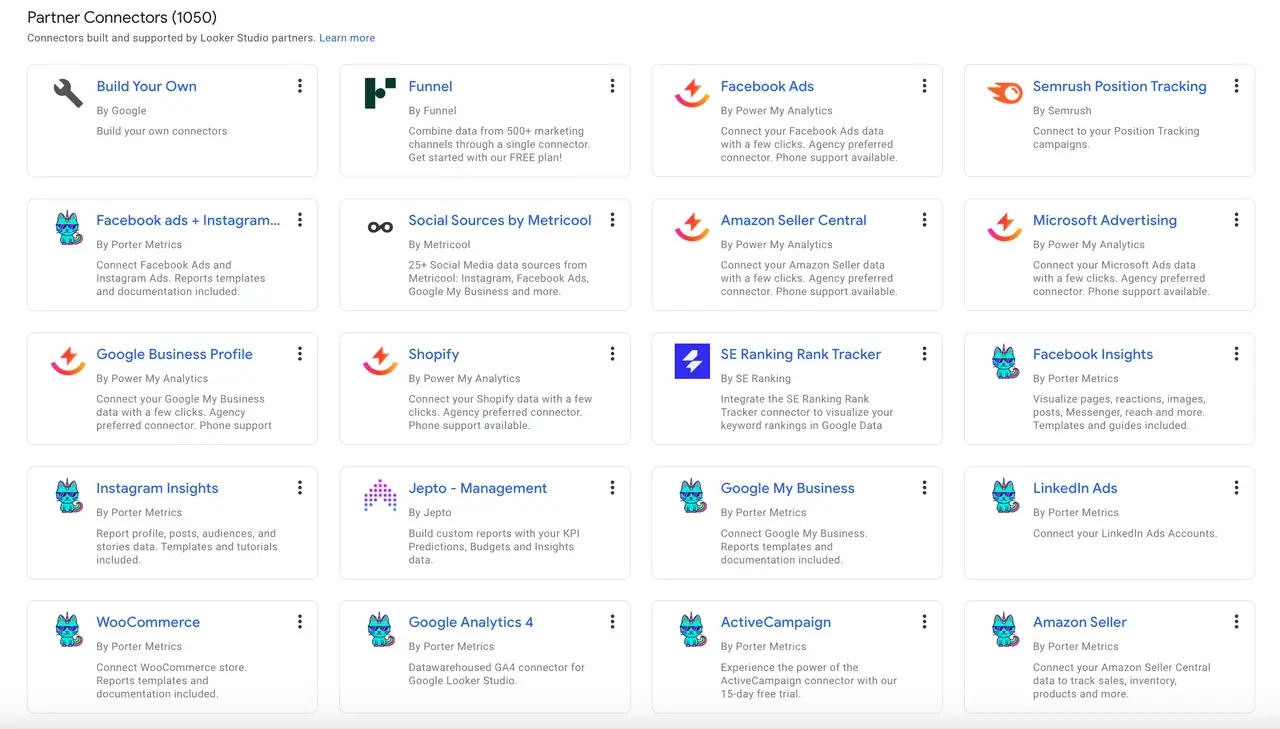The height and width of the screenshot is (729, 1280).
Task: Click the Google My Business cat icon
Action: (x=692, y=495)
